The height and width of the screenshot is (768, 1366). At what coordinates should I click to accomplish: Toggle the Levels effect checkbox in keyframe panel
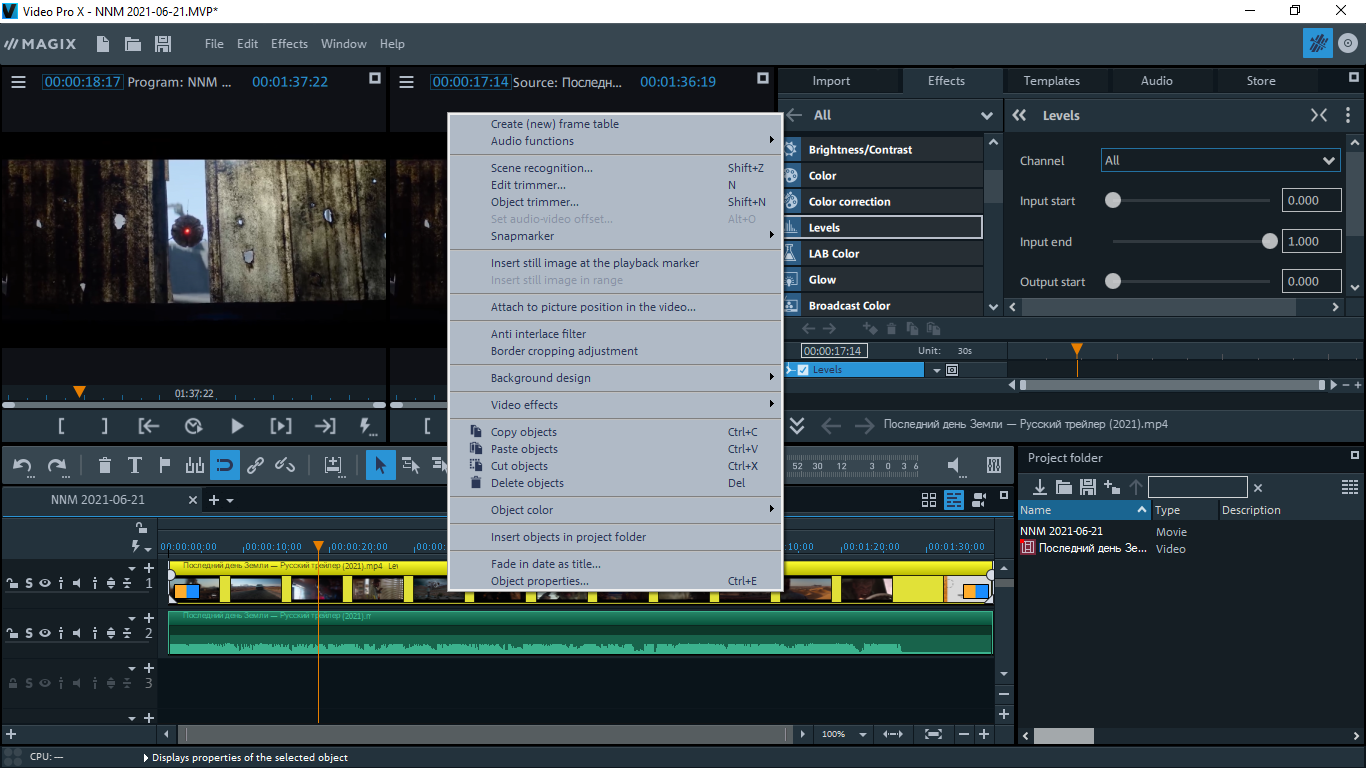pos(802,370)
